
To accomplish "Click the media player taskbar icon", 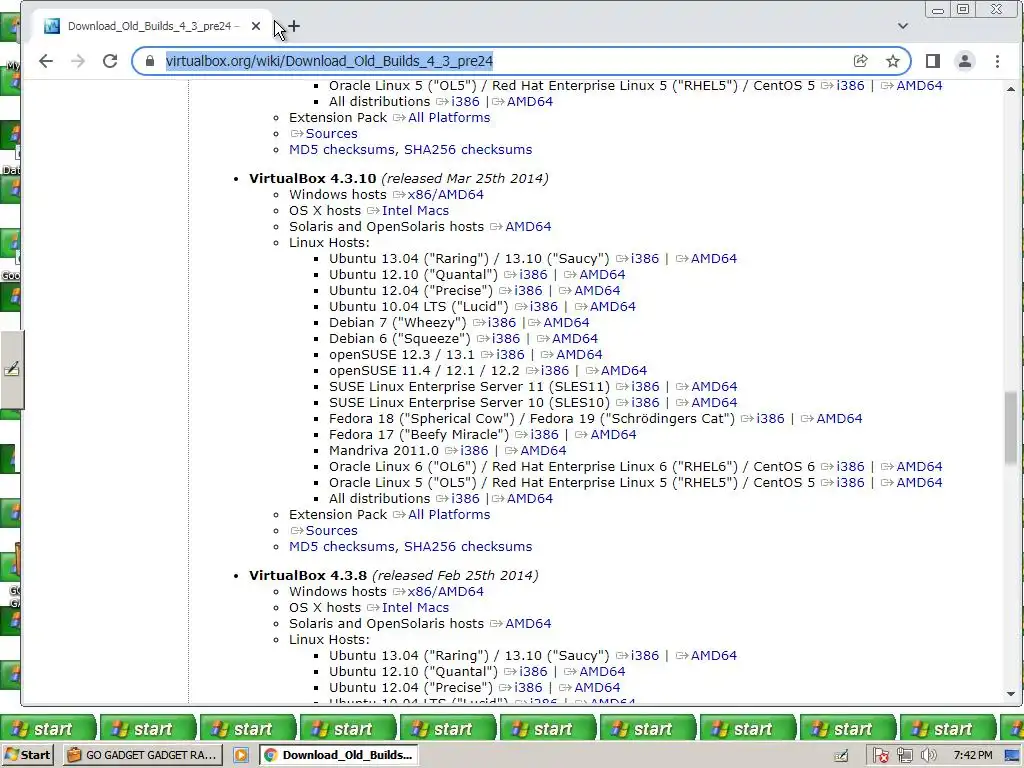I will 241,755.
